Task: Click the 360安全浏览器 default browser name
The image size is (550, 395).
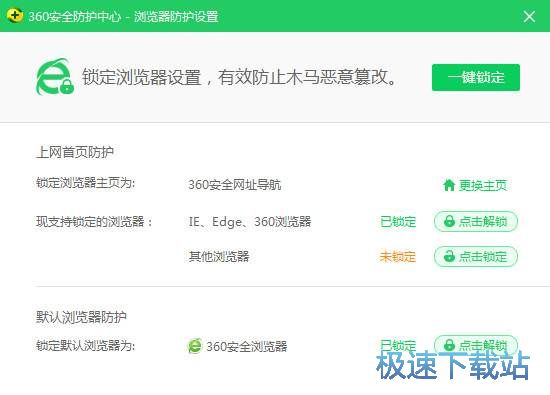Action: [247, 347]
